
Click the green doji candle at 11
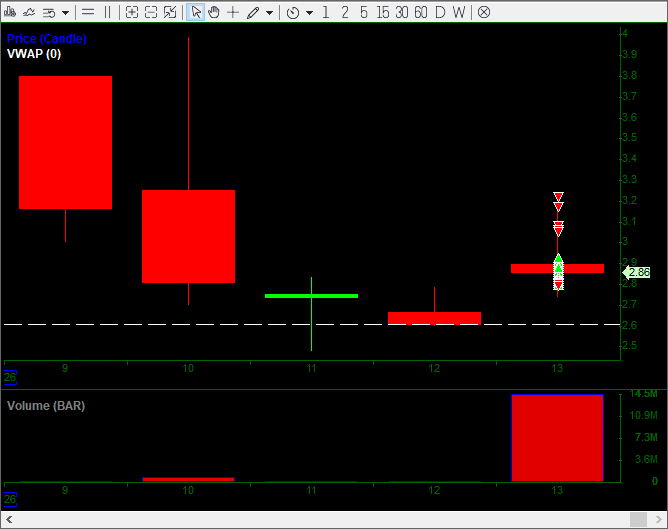(311, 296)
